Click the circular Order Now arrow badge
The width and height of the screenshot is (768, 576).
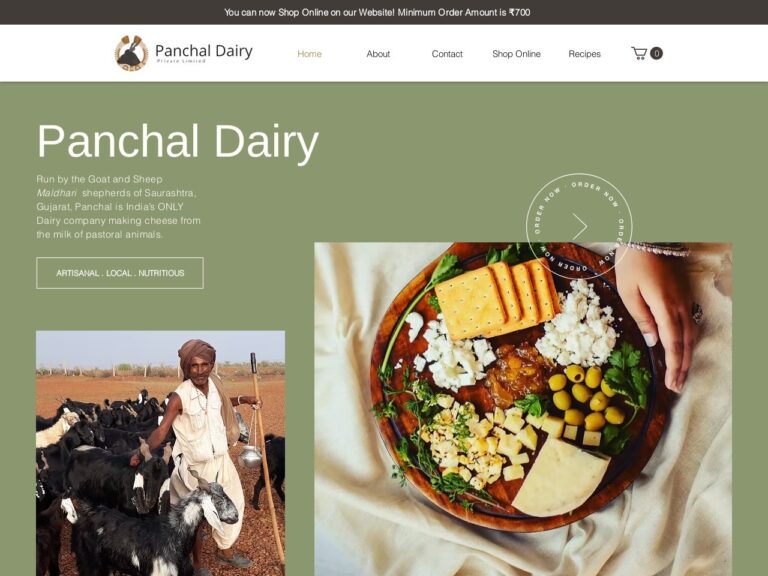[x=579, y=226]
